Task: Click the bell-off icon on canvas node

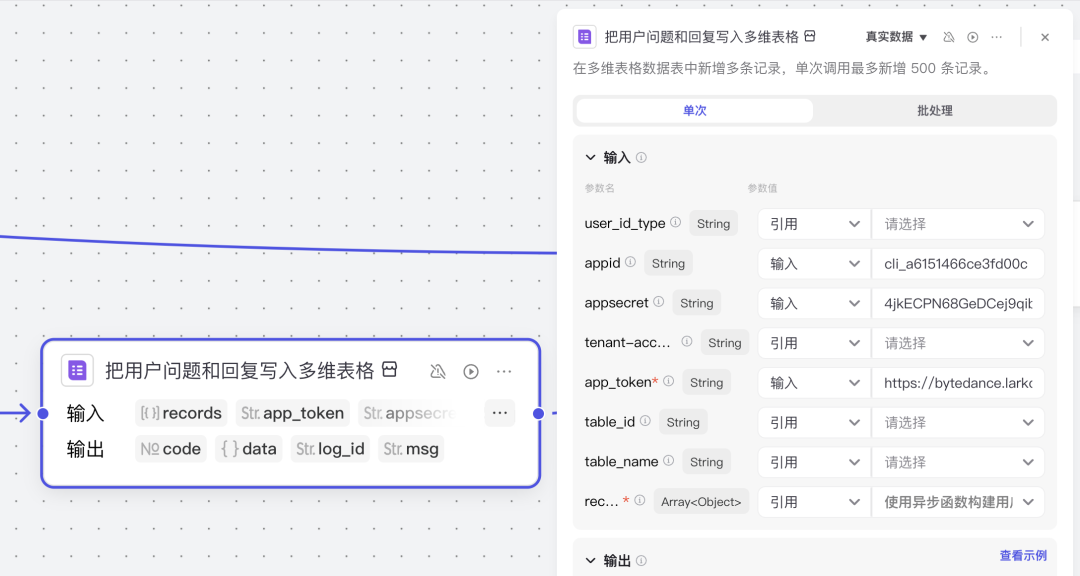Action: coord(437,372)
